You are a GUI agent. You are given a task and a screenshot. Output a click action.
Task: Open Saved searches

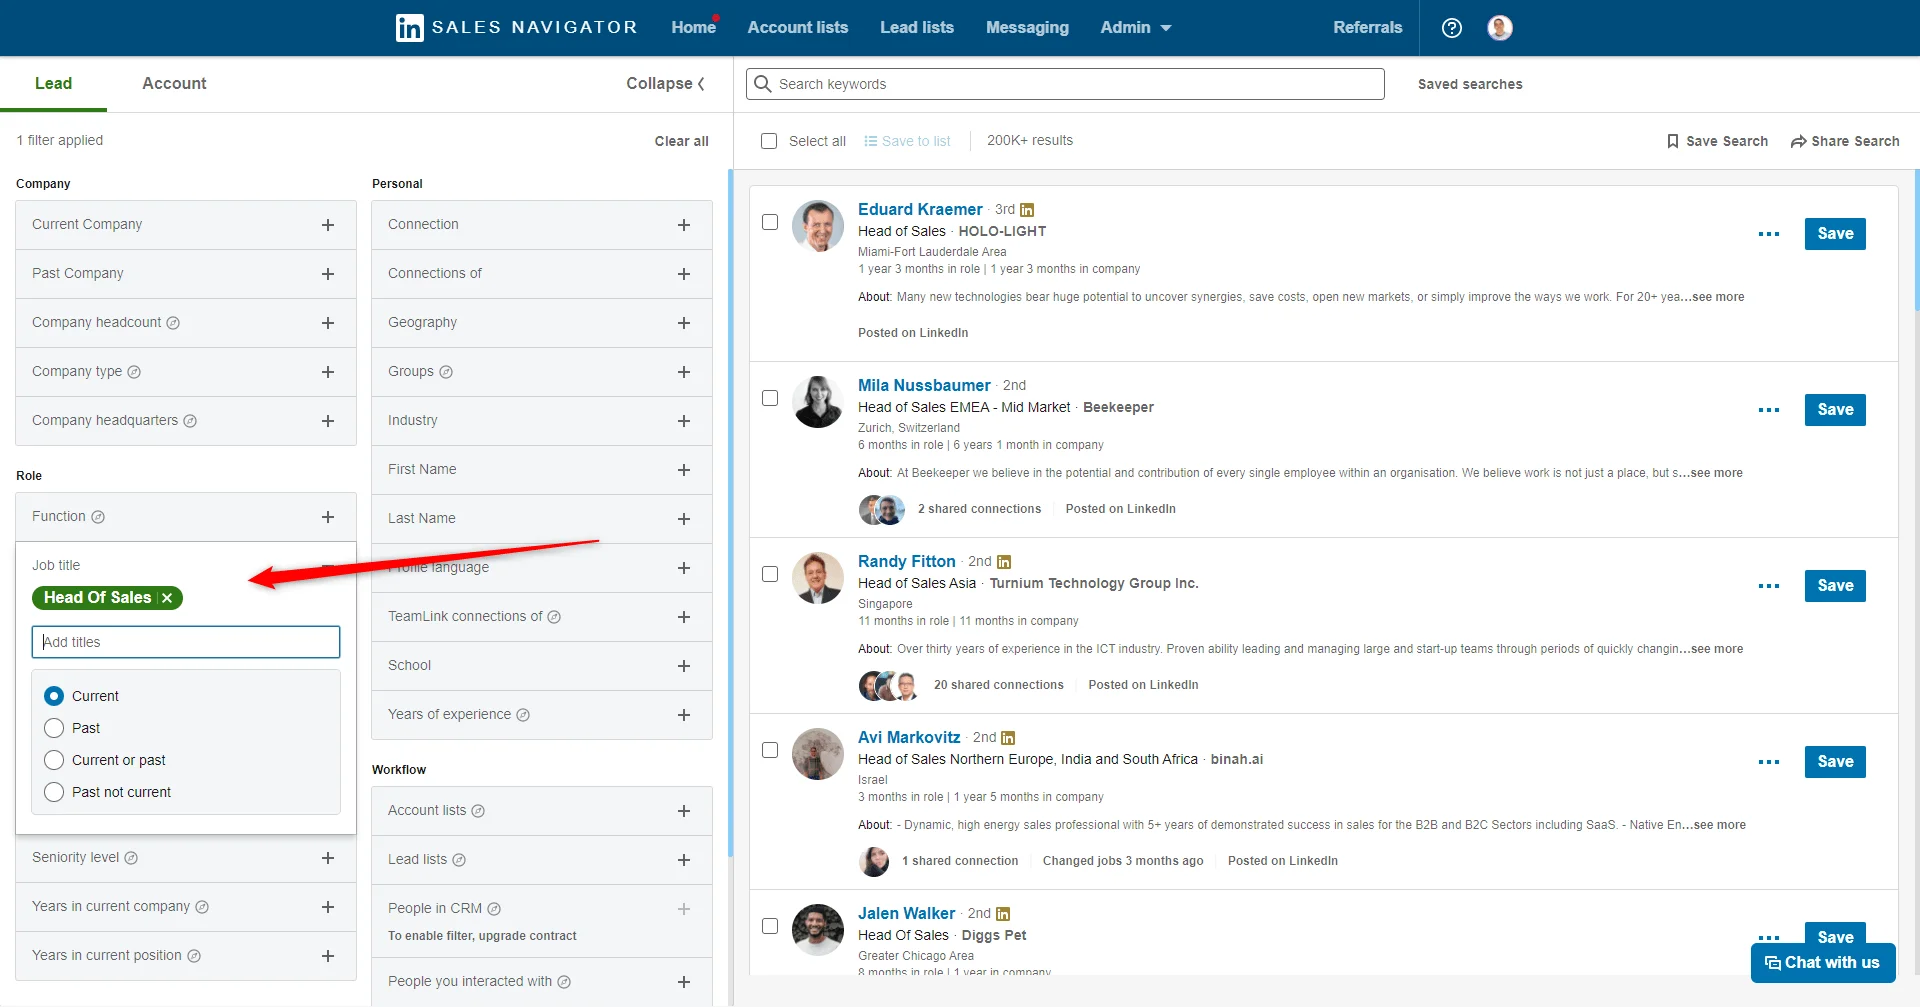(1470, 84)
